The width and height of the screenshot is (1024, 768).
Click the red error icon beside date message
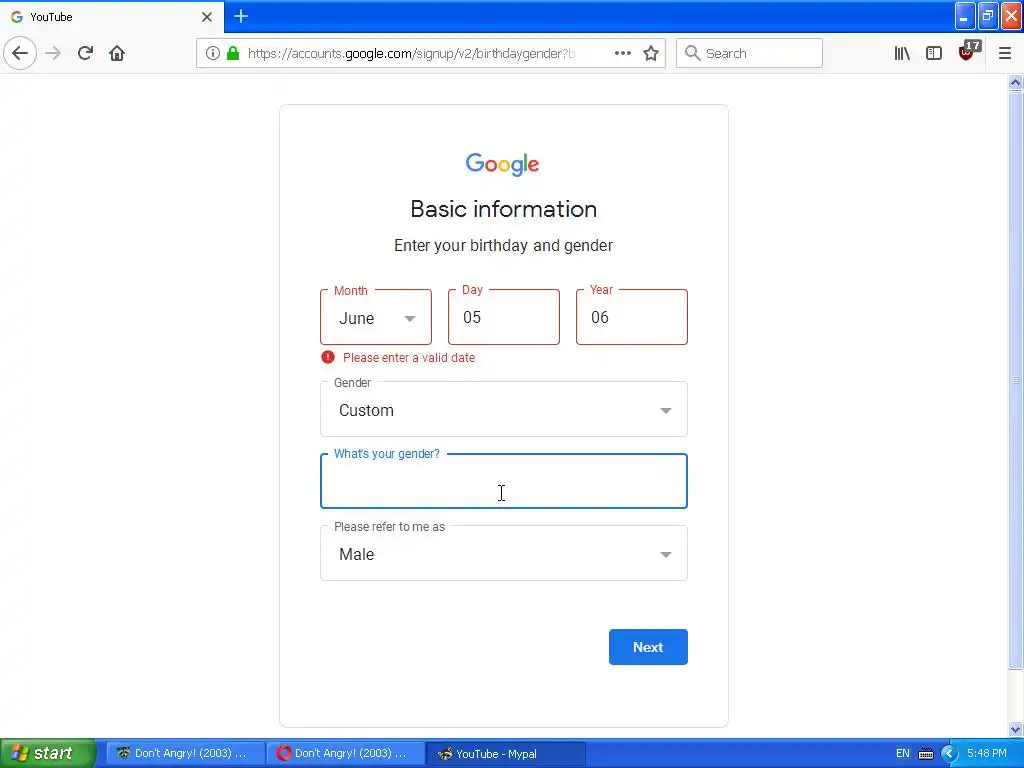tap(328, 357)
